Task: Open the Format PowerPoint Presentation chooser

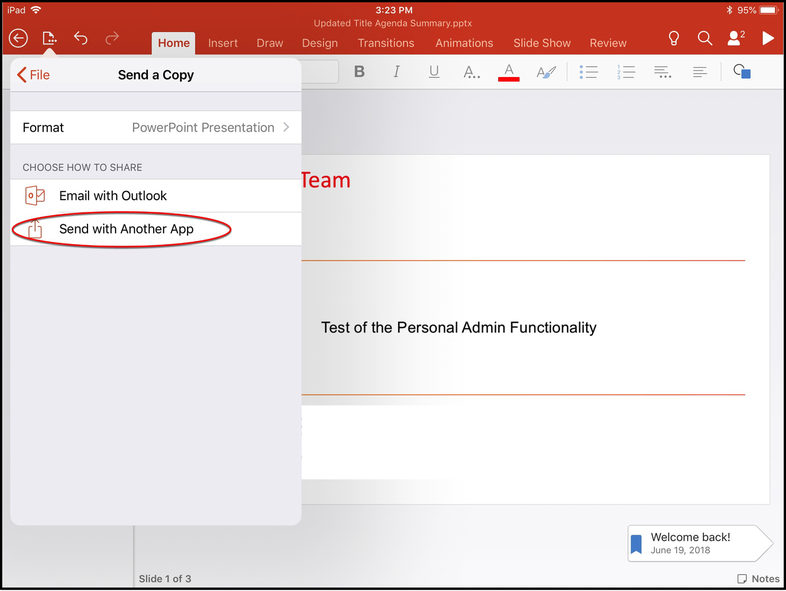Action: pos(156,127)
